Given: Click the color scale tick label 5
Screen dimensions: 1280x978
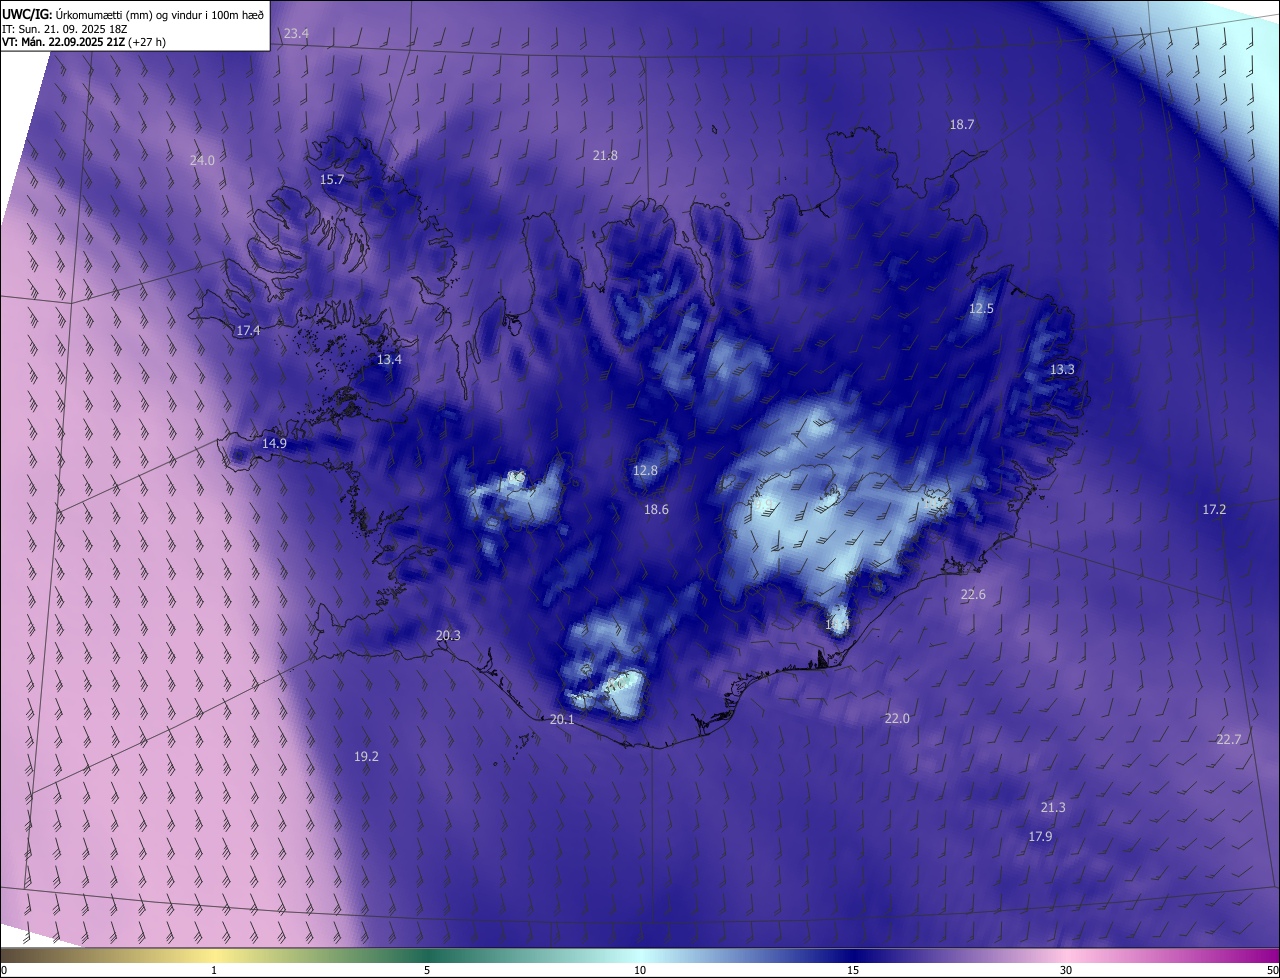Looking at the screenshot, I should [427, 971].
